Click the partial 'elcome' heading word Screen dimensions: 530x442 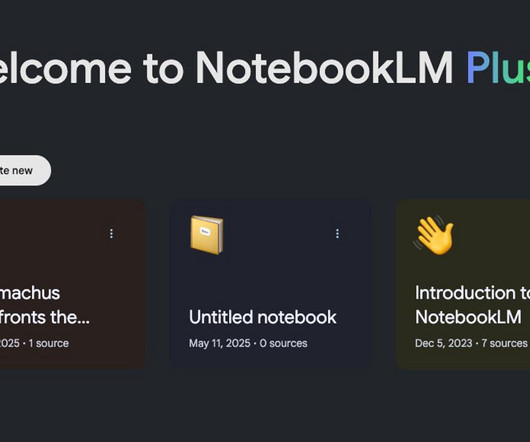[66, 68]
